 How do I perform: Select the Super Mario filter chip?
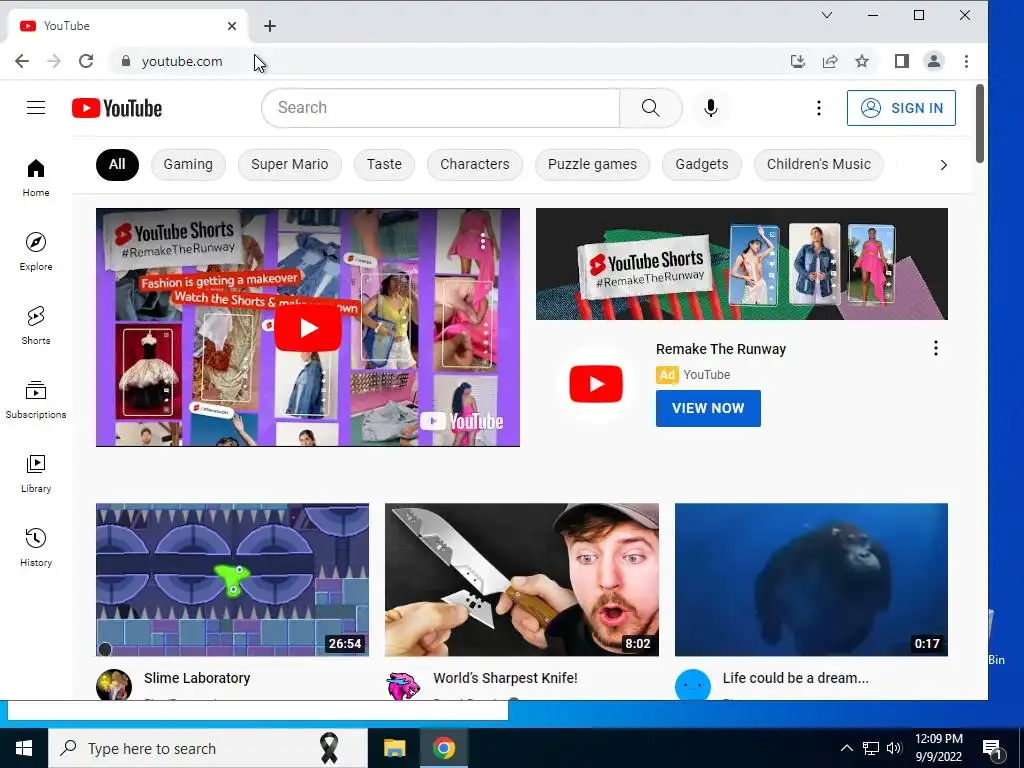click(x=290, y=165)
